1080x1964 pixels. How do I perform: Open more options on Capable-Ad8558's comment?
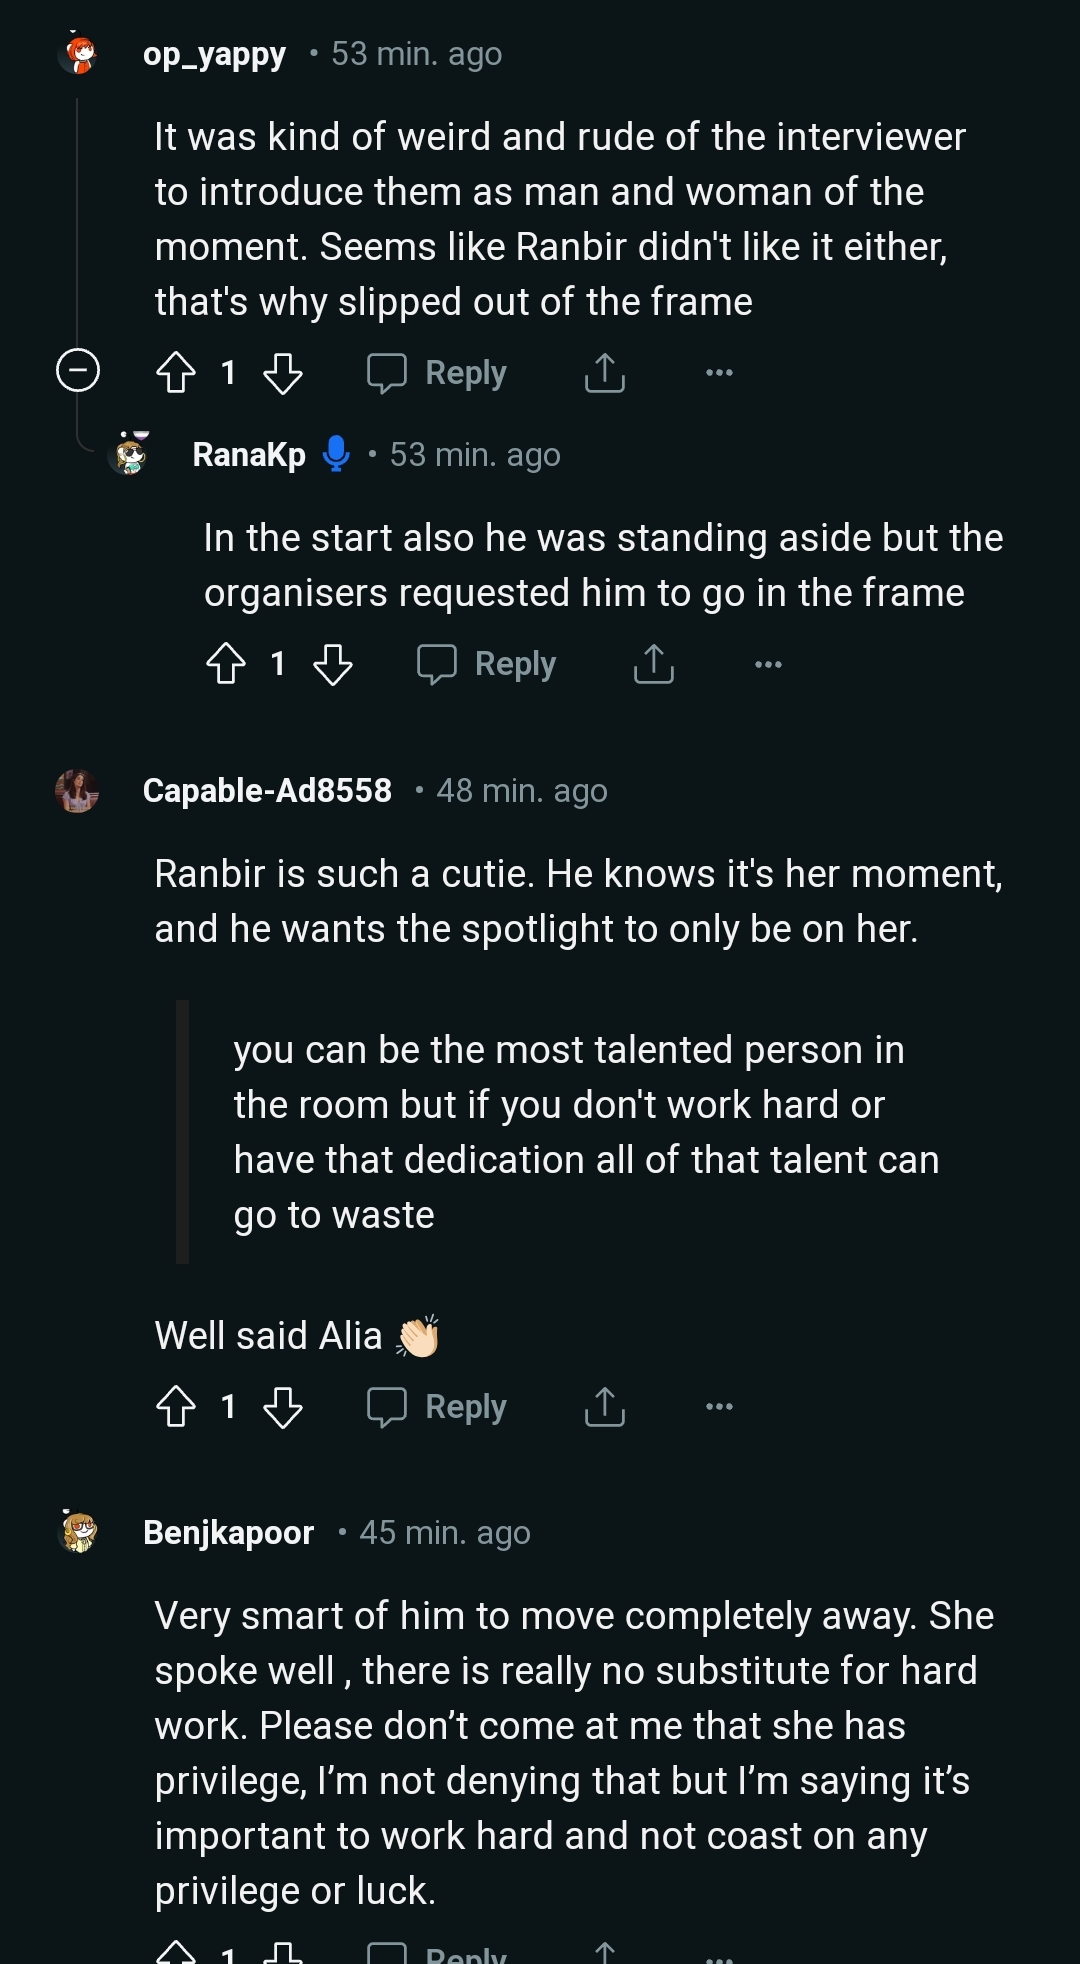719,1407
